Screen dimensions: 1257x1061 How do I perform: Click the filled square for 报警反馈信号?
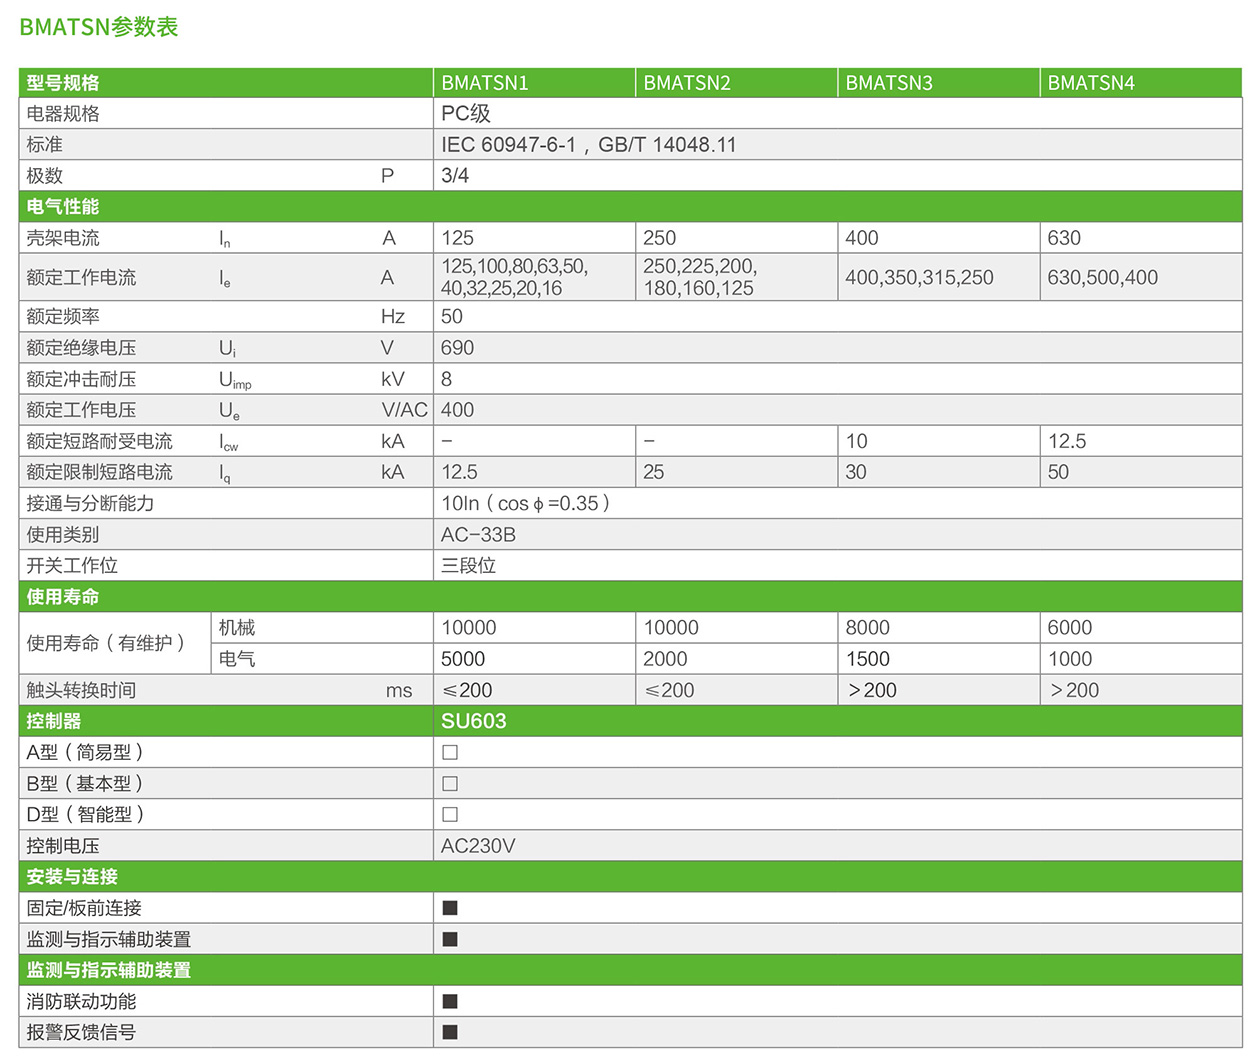pyautogui.click(x=450, y=1032)
